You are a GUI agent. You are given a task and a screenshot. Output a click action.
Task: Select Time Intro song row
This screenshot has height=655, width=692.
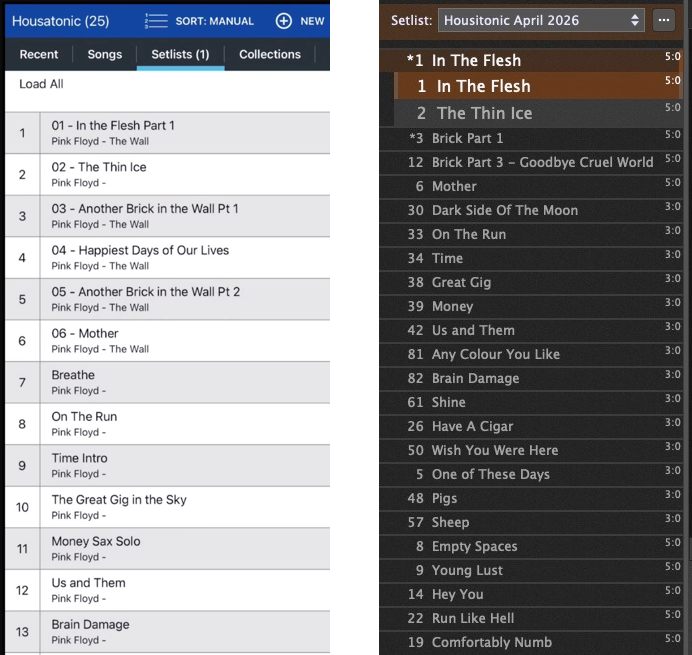click(x=167, y=465)
